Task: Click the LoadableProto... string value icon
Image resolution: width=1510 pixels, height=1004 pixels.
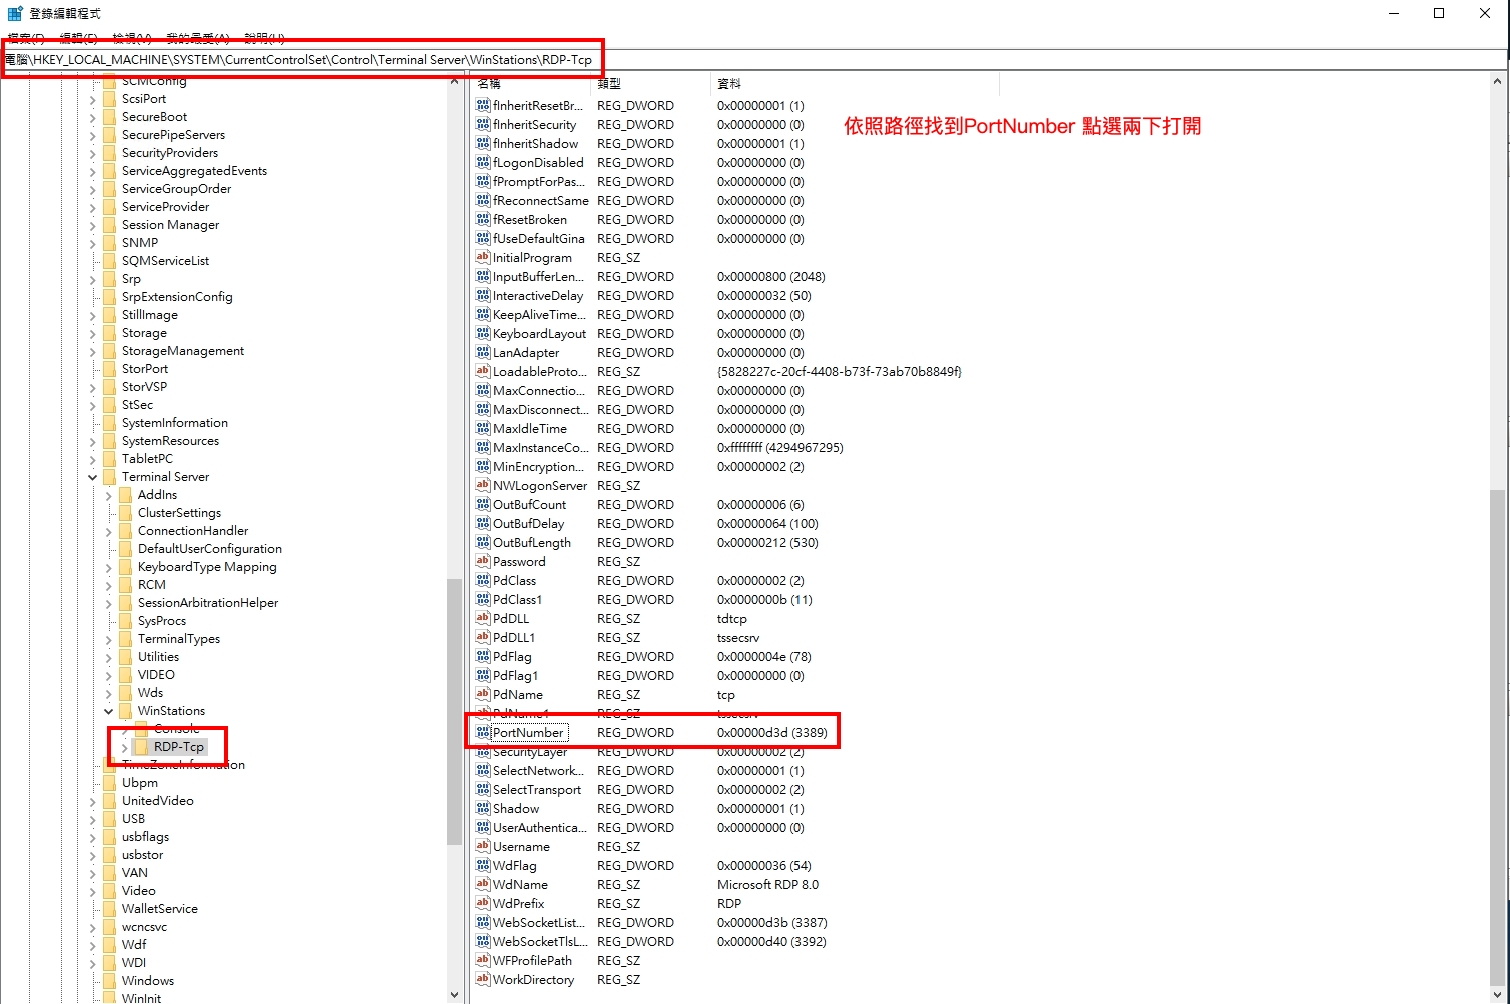Action: (x=483, y=372)
